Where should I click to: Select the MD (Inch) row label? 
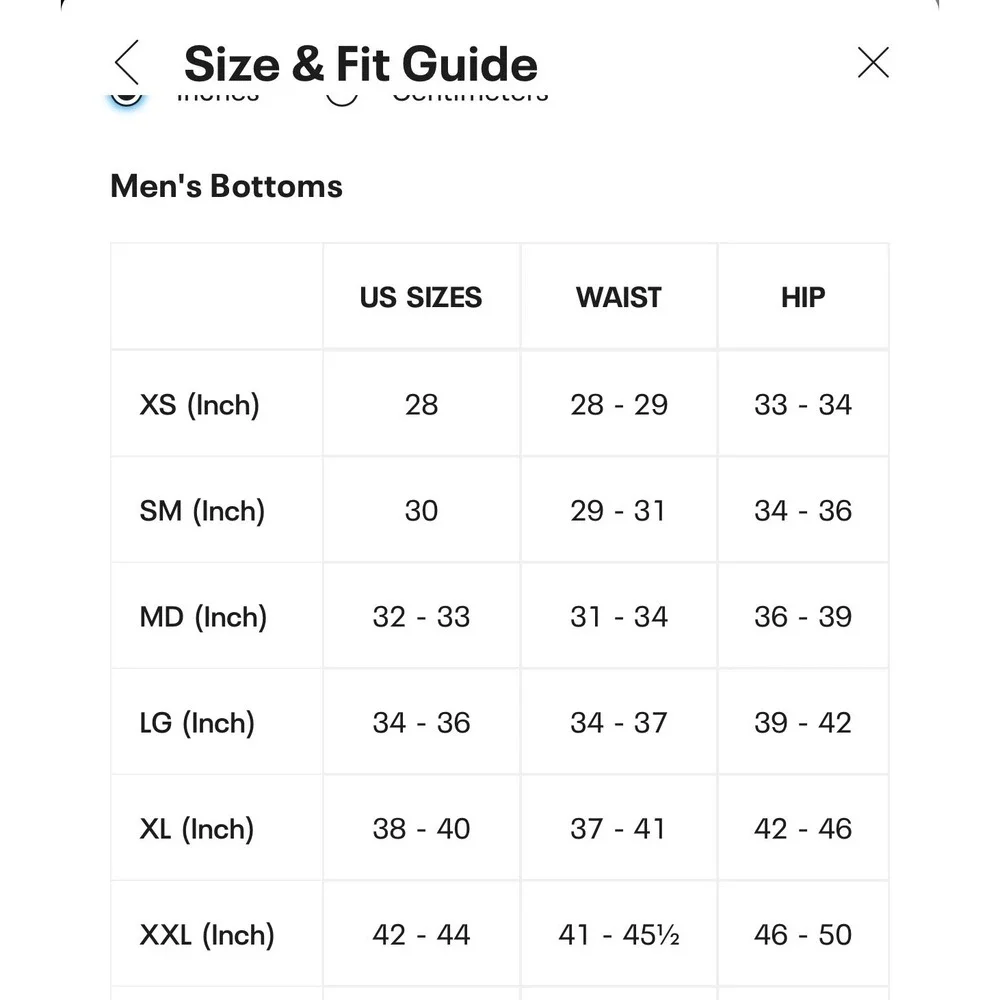point(203,617)
